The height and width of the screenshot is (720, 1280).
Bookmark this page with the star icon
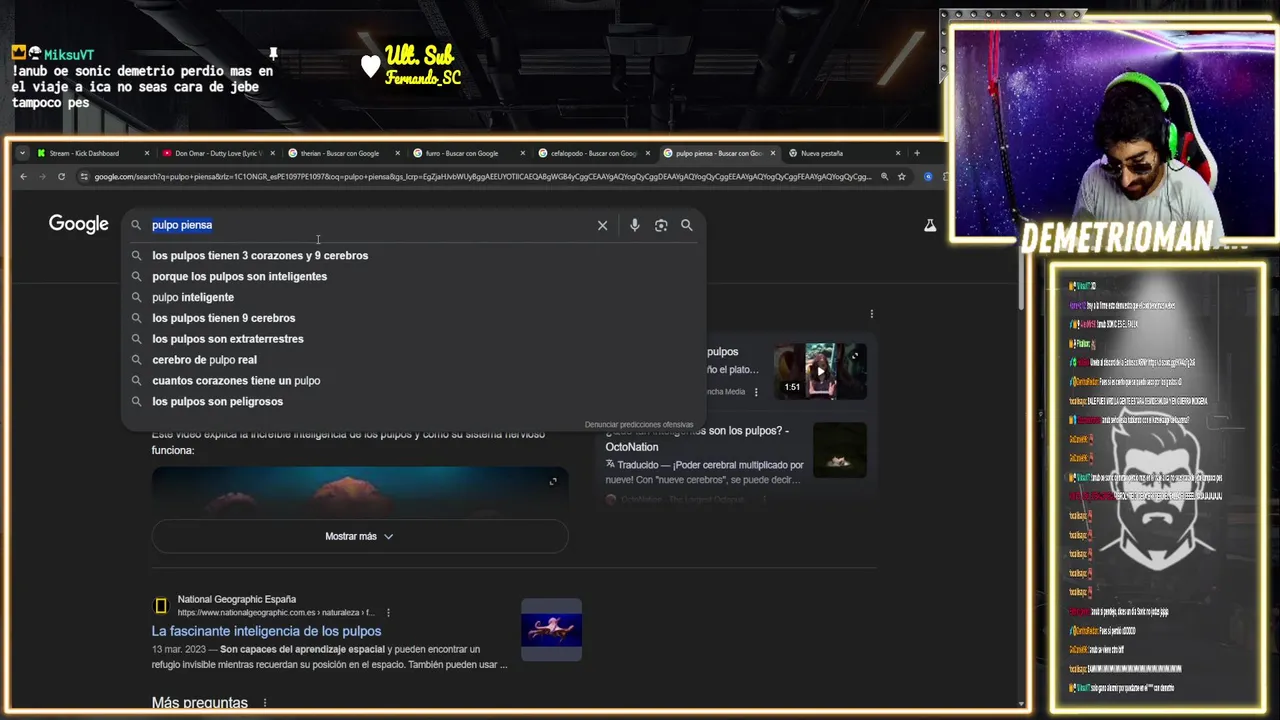coord(902,177)
